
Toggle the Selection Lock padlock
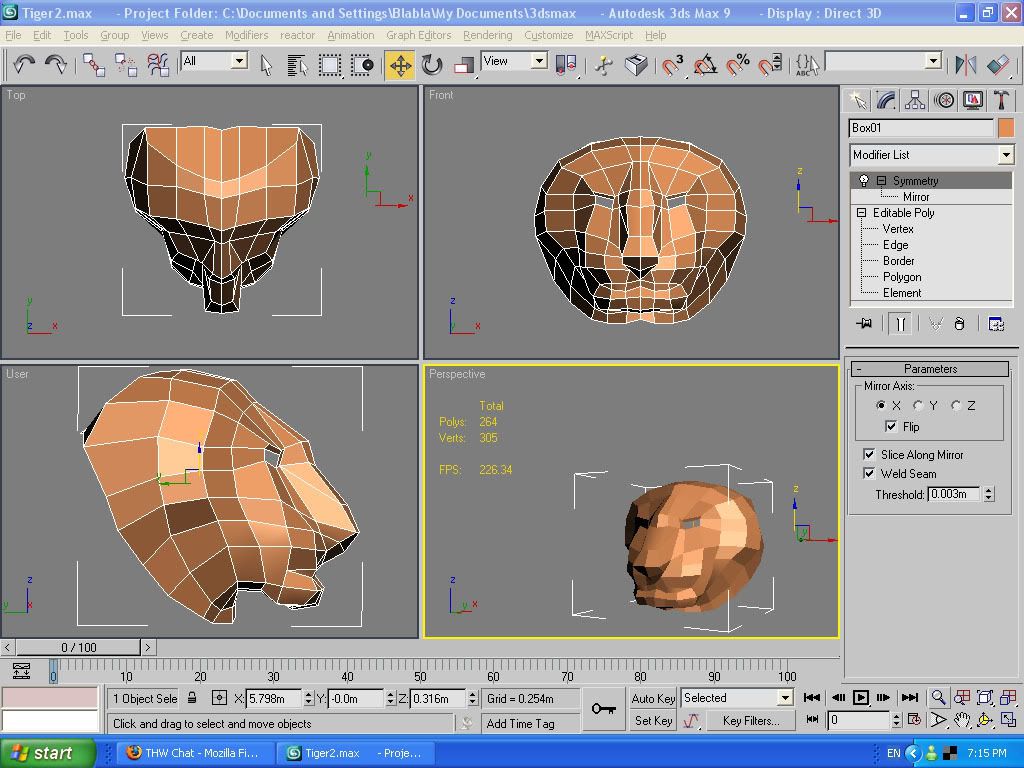pyautogui.click(x=192, y=697)
